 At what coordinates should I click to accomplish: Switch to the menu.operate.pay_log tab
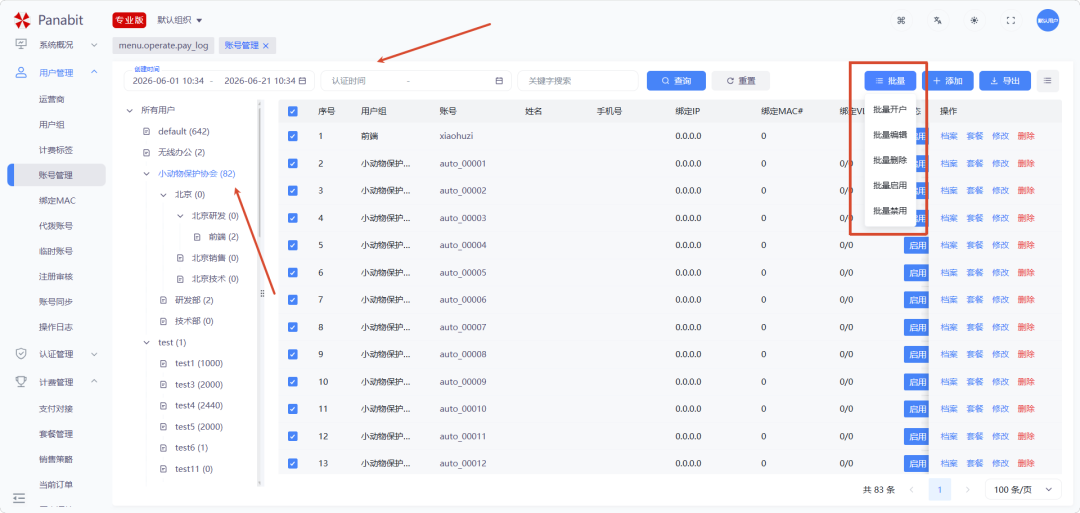pos(164,45)
